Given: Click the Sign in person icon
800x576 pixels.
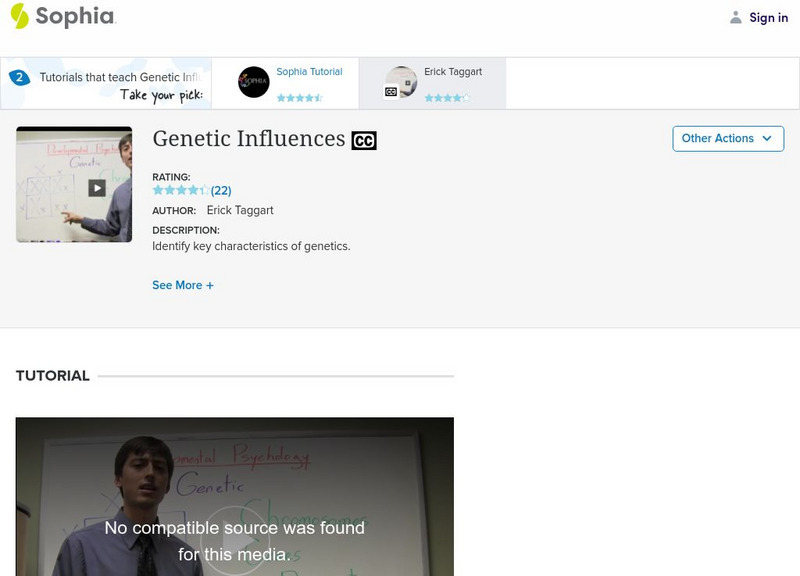Looking at the screenshot, I should 735,16.
